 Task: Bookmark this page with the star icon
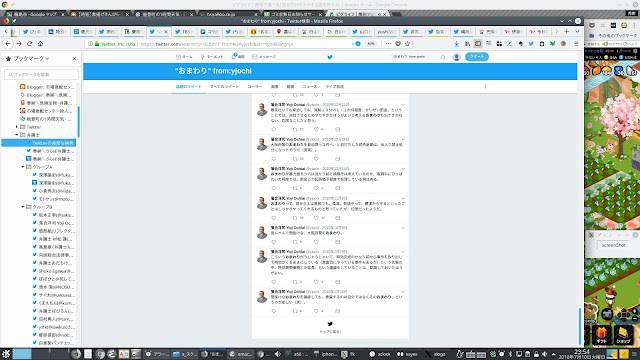[407, 44]
